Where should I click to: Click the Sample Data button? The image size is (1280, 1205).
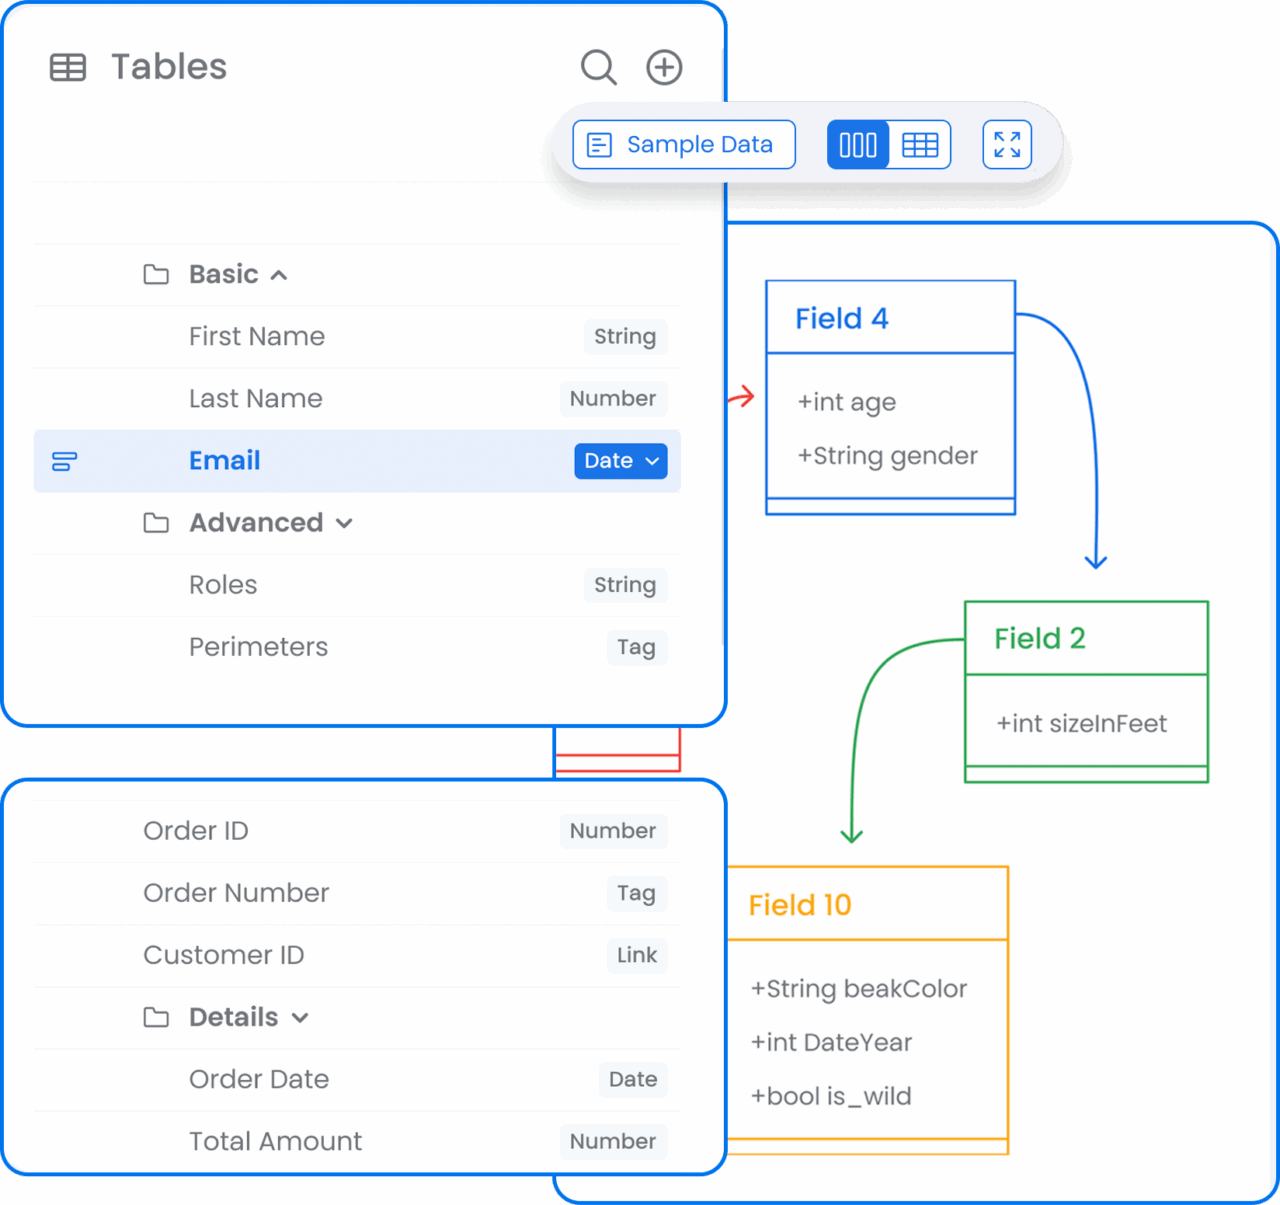point(683,144)
